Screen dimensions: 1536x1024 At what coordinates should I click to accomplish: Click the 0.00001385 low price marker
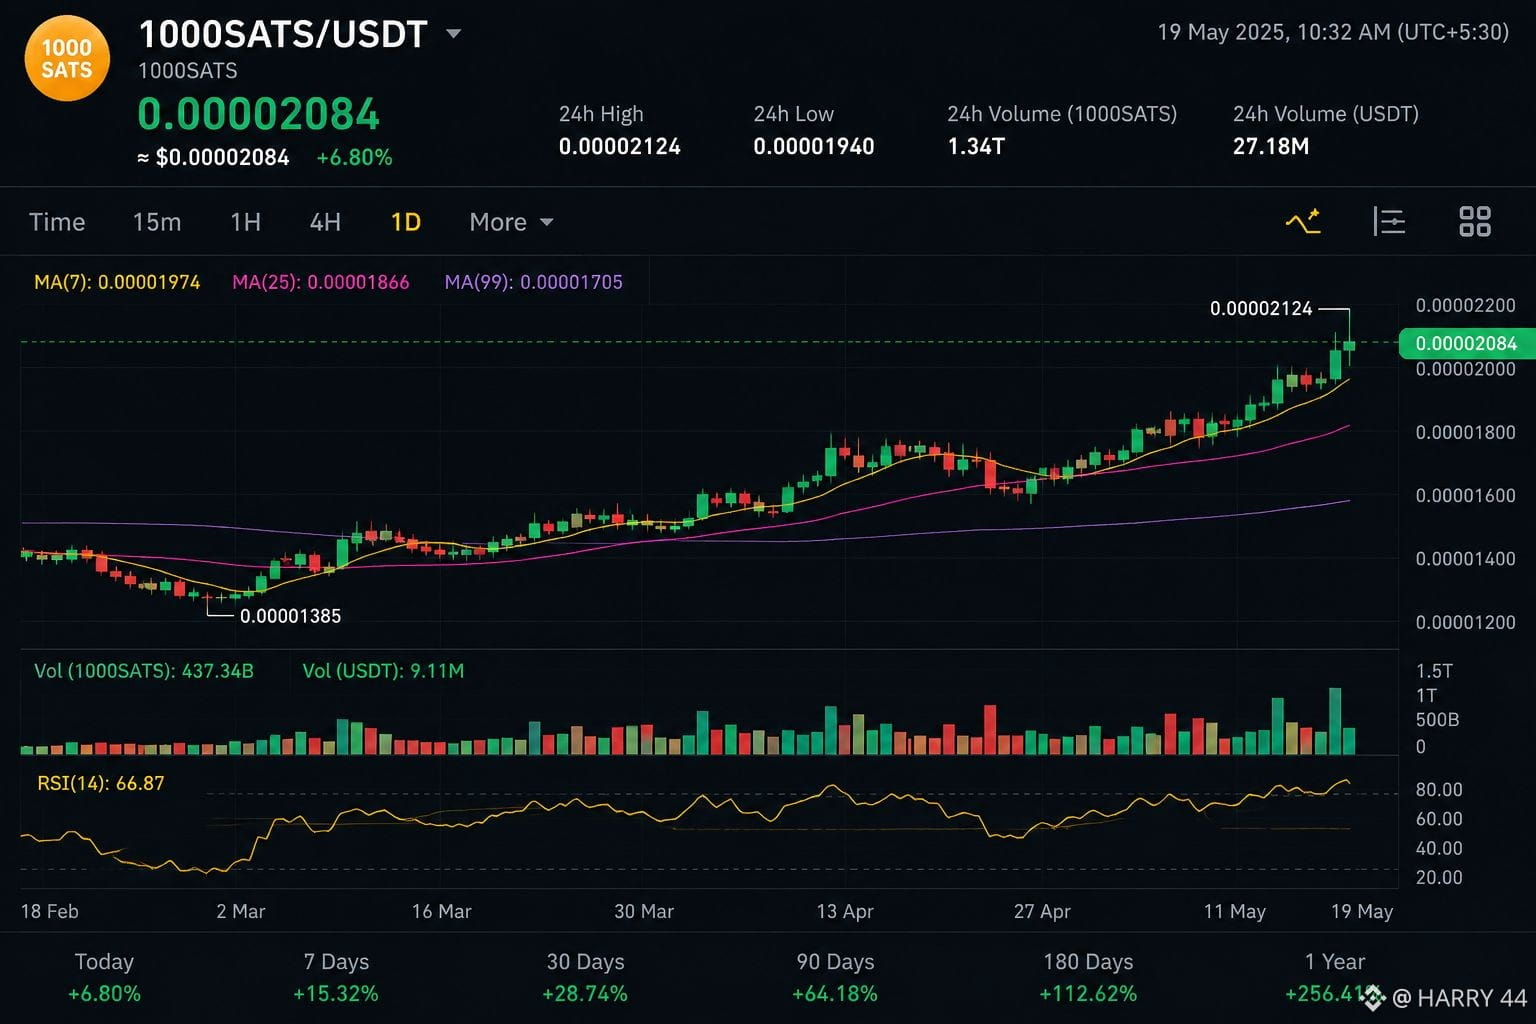(290, 616)
